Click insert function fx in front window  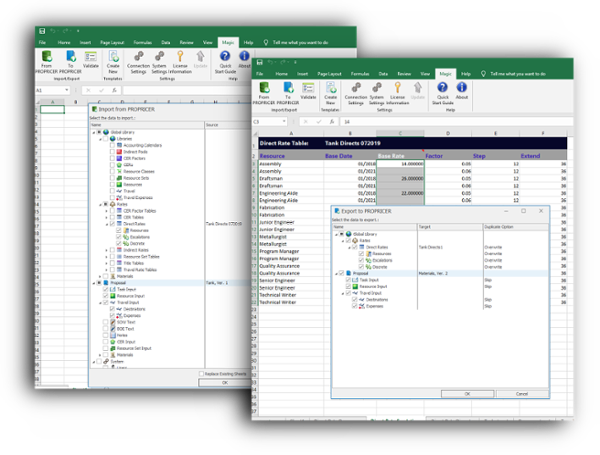pos(332,122)
